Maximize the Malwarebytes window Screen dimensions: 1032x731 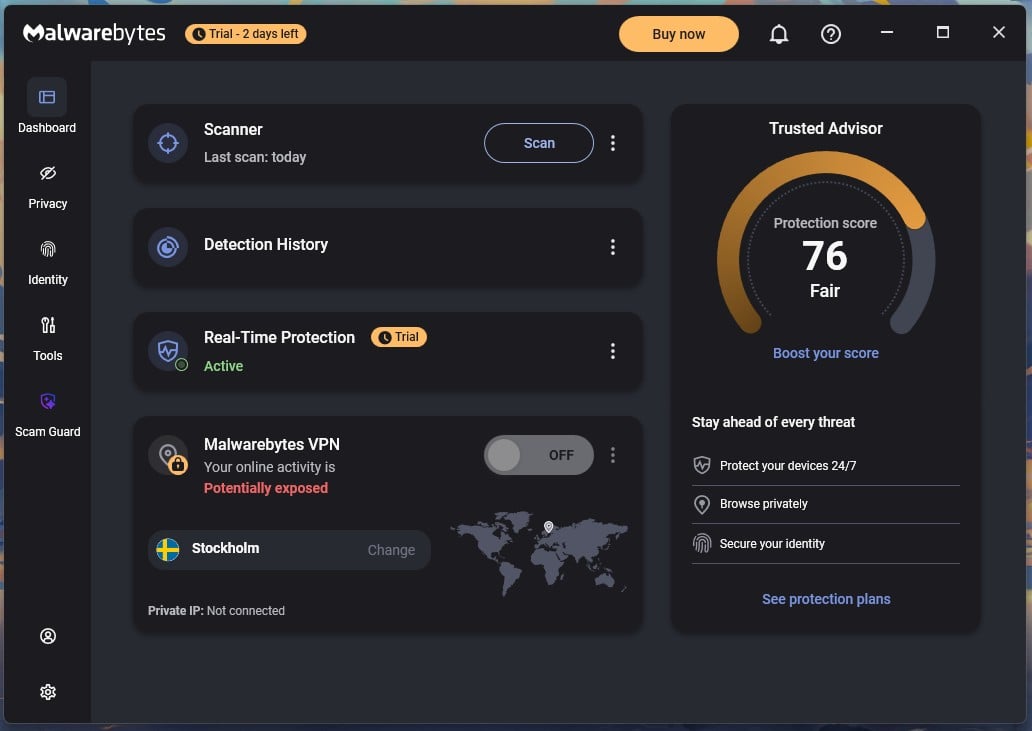942,32
